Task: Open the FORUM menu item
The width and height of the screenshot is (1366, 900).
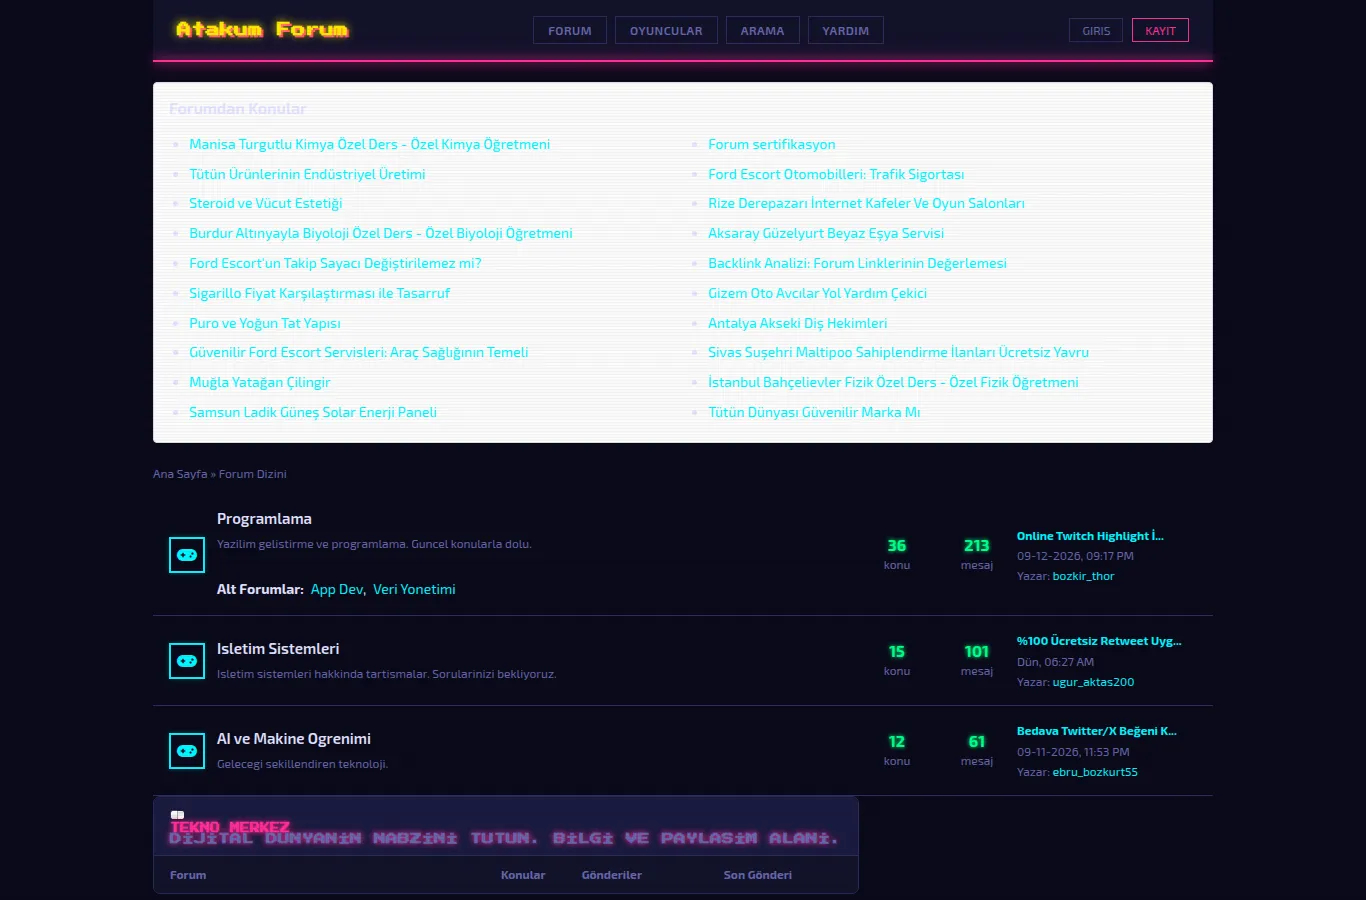Action: click(x=570, y=31)
